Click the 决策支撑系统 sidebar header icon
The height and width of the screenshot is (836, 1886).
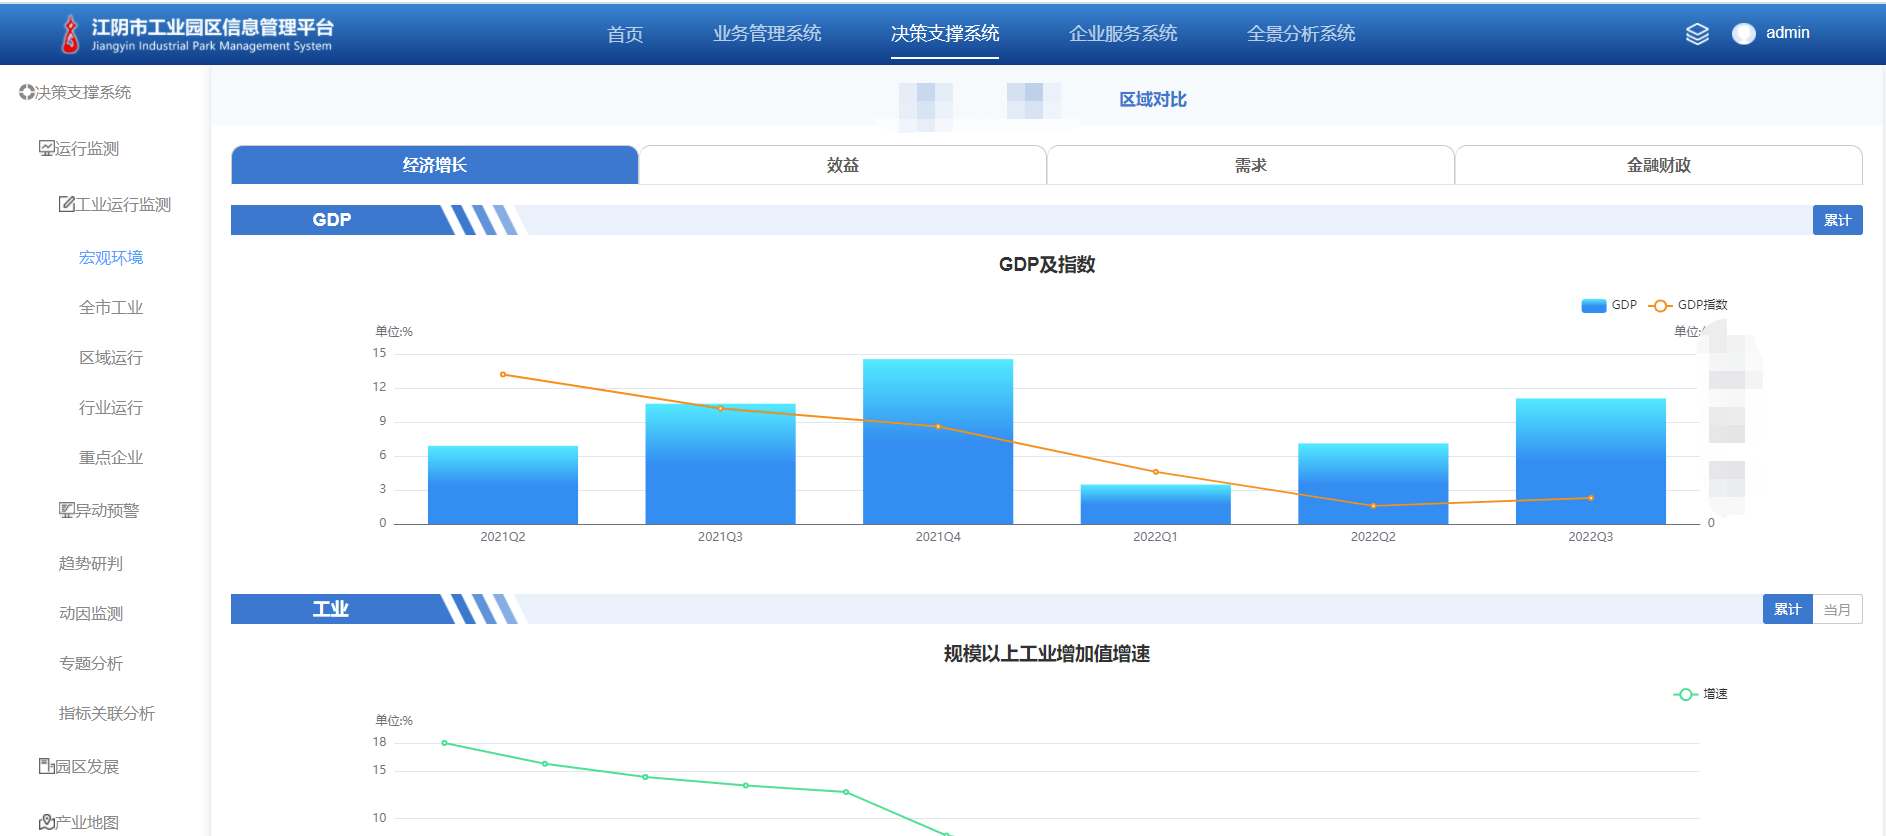tap(27, 92)
